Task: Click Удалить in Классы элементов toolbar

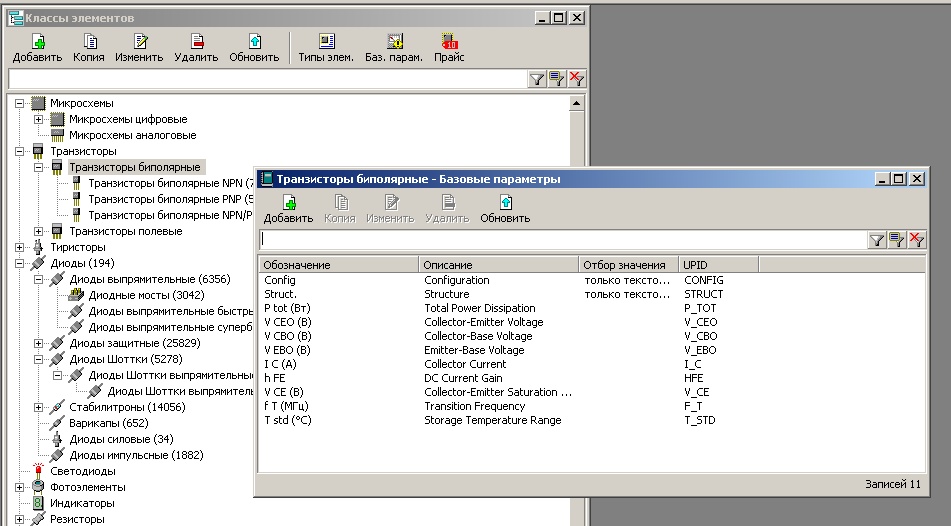Action: click(x=196, y=48)
